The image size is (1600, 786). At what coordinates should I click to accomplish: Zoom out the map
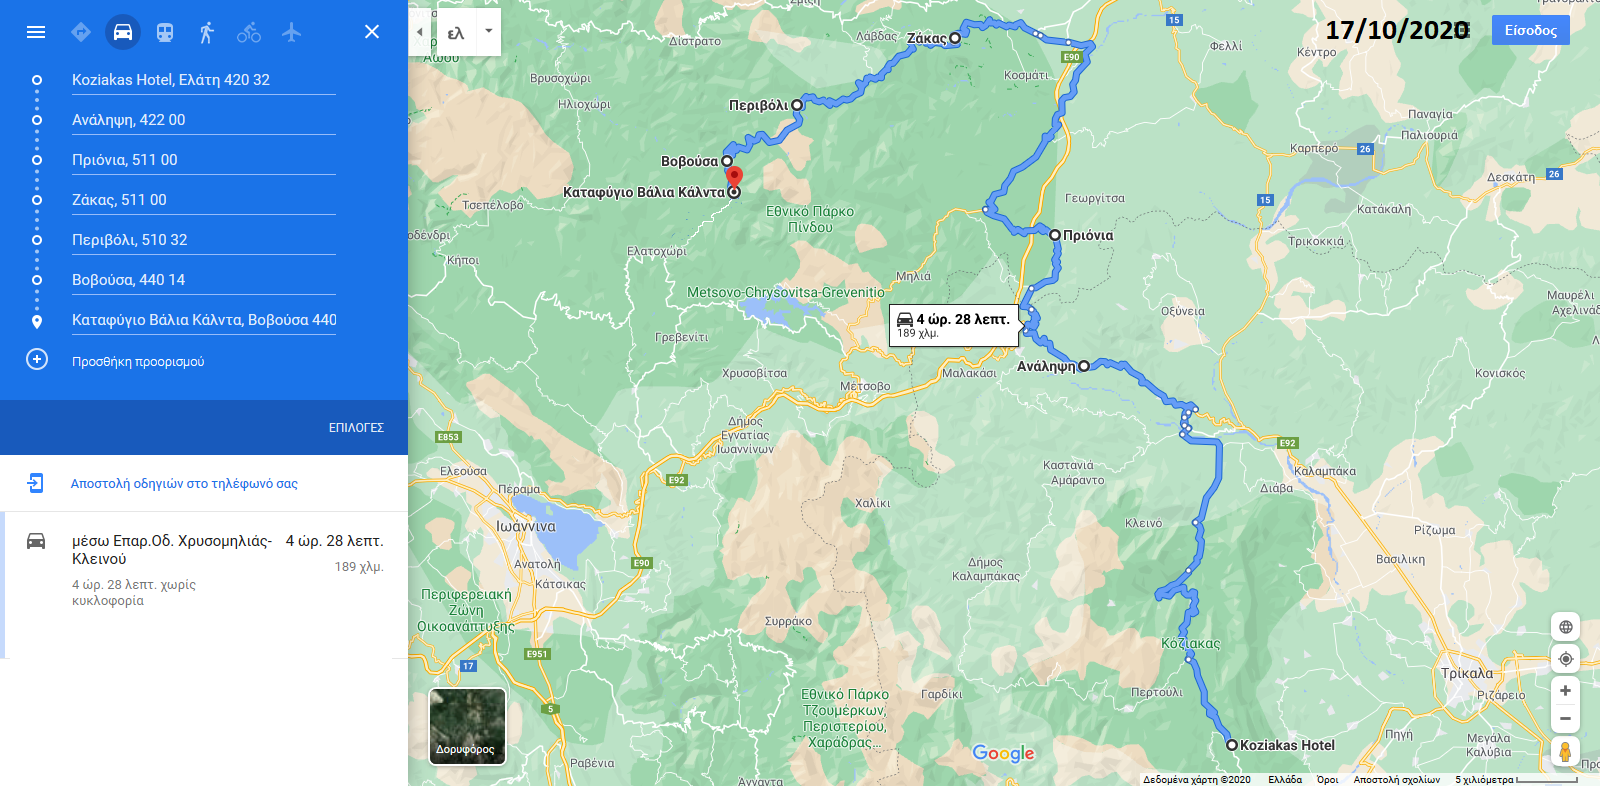[x=1565, y=718]
